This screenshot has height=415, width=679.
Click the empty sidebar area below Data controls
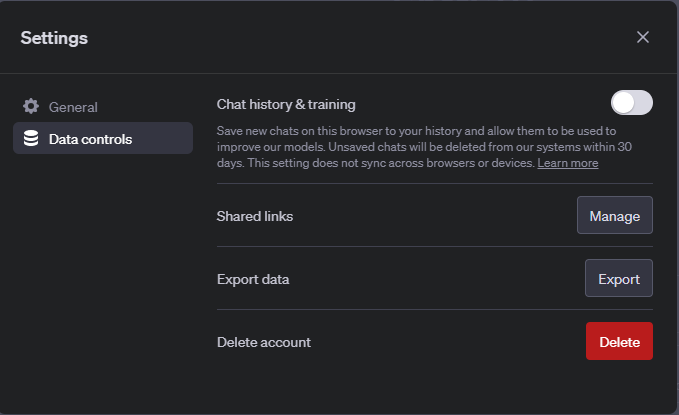[x=100, y=270]
